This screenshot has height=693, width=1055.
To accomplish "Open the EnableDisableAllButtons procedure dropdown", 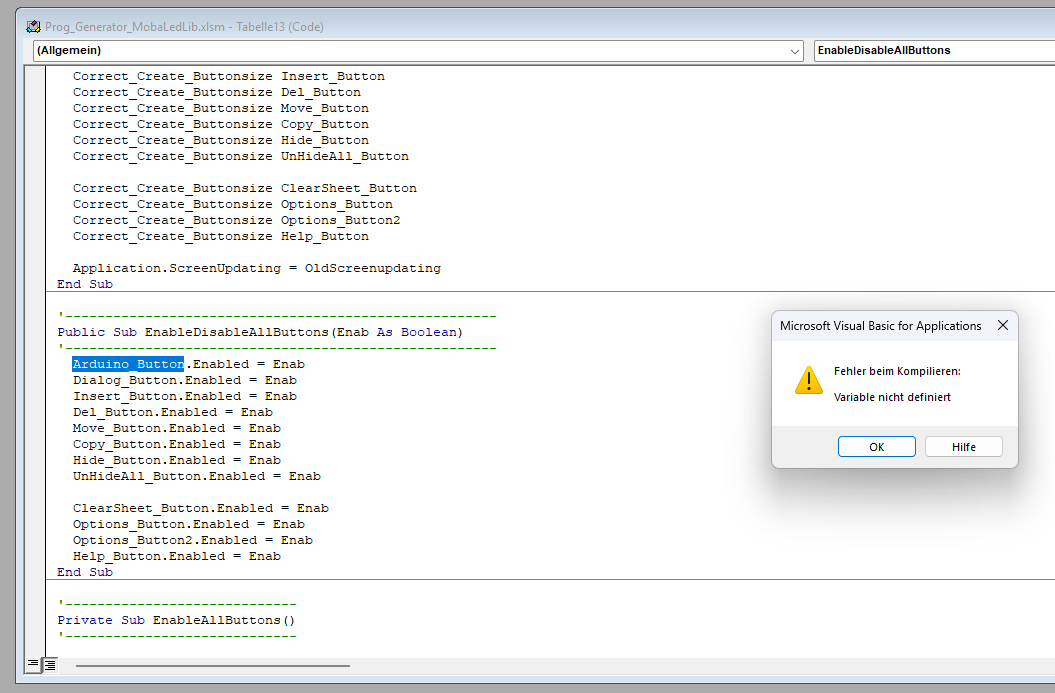I will [930, 50].
